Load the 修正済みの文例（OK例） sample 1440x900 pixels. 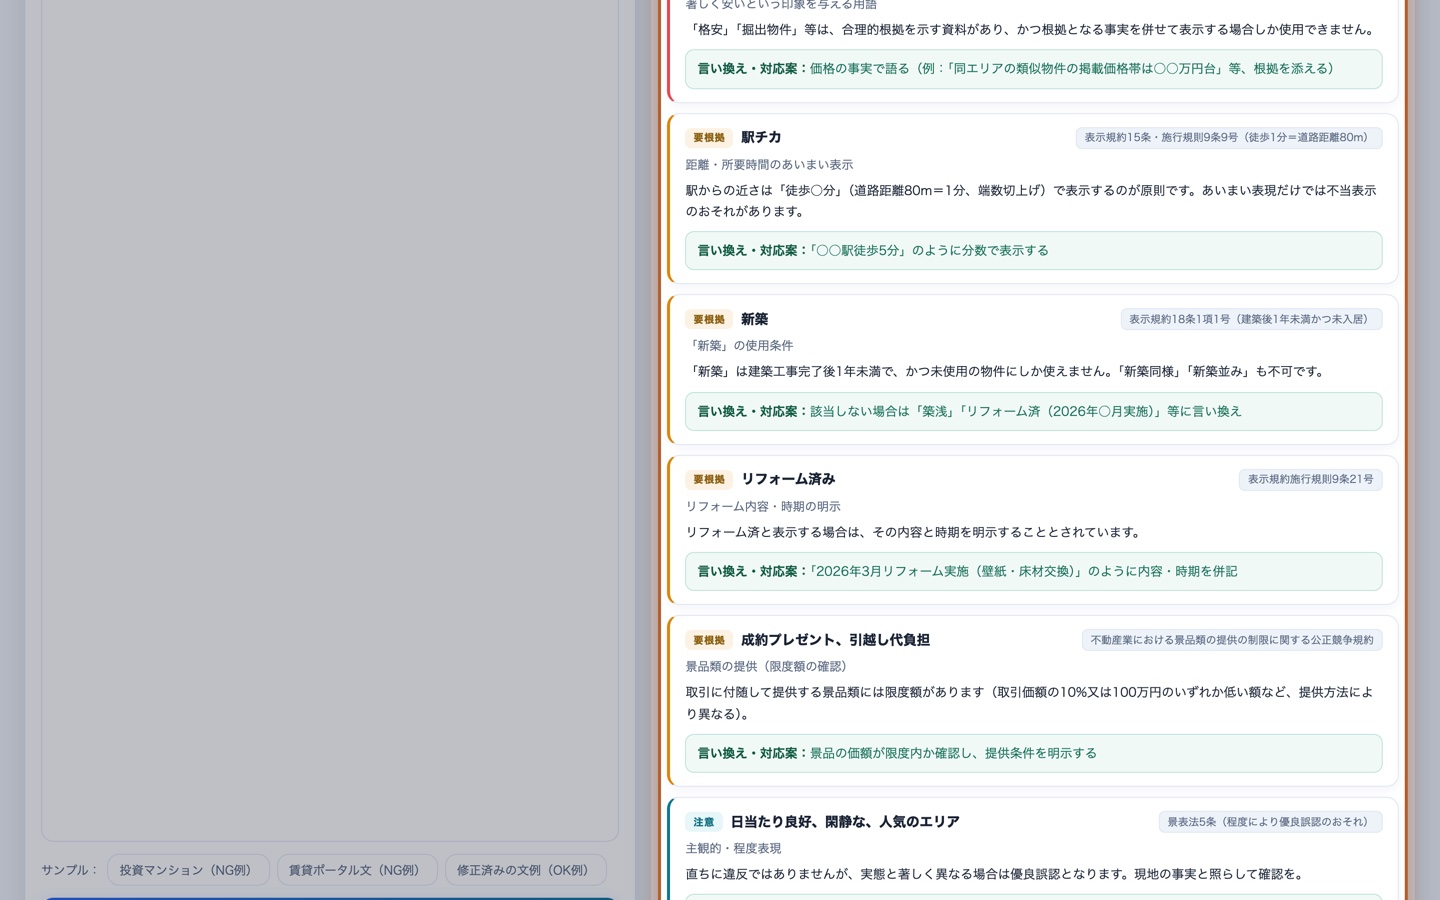(526, 870)
